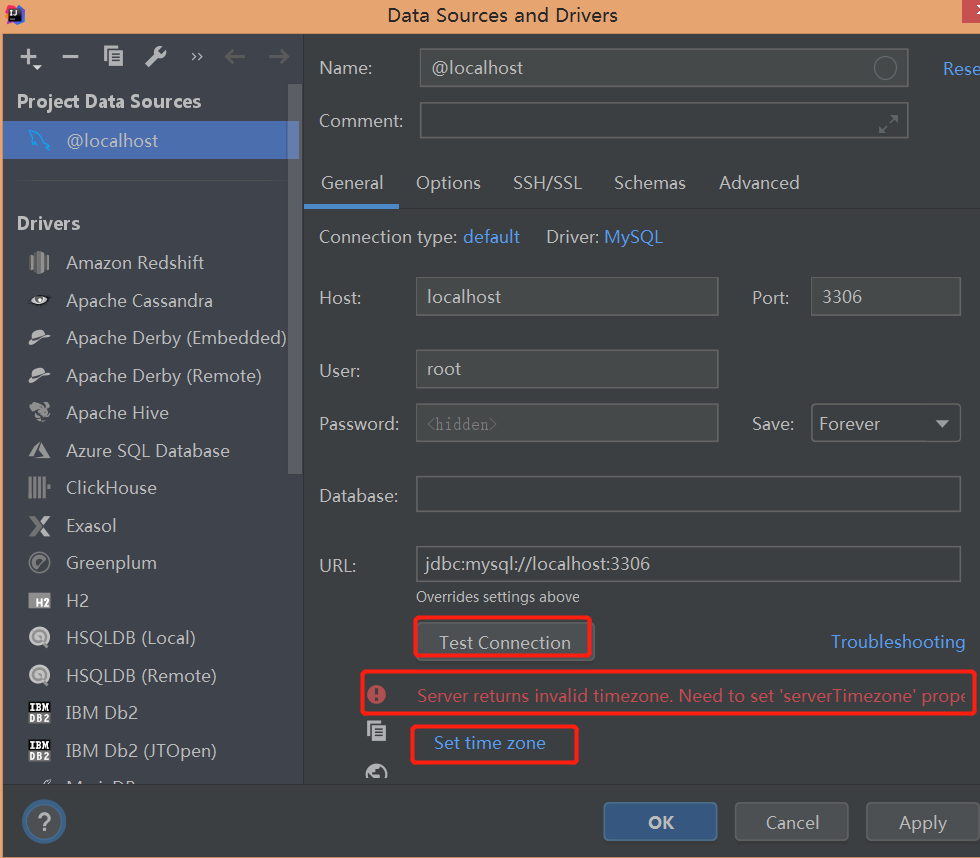This screenshot has height=858, width=980.
Task: Edit the Name field
Action: pos(663,67)
